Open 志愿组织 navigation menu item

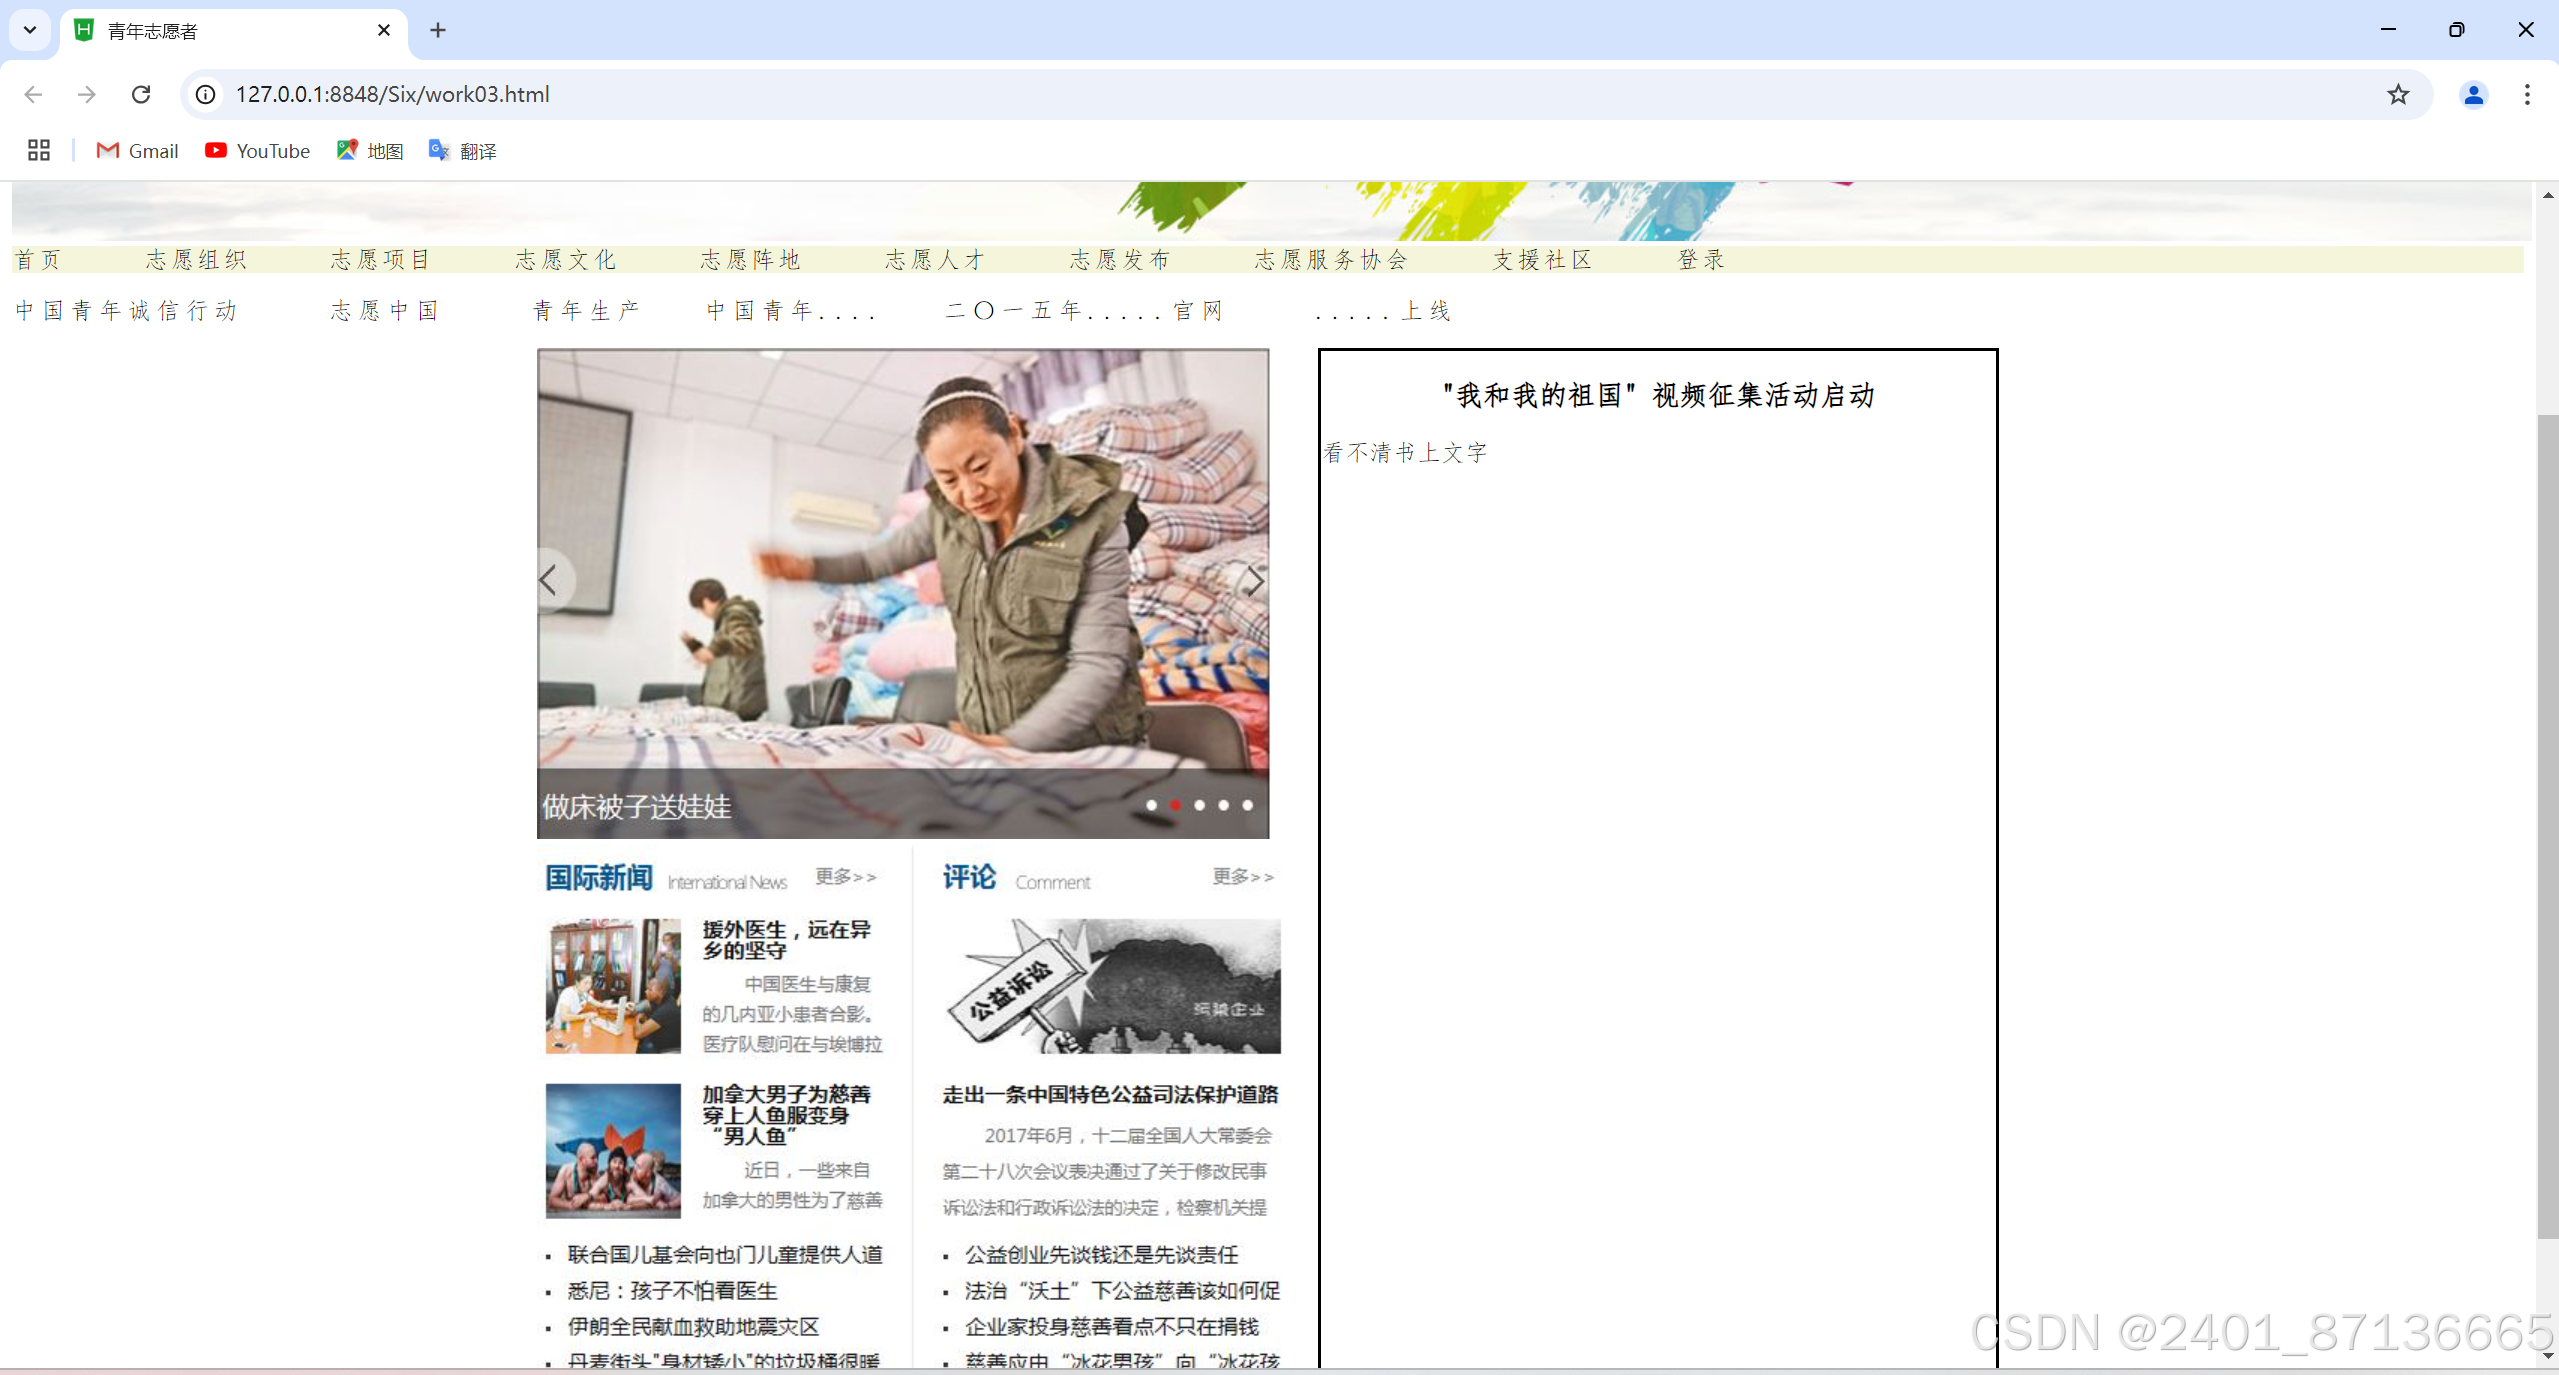[x=196, y=260]
